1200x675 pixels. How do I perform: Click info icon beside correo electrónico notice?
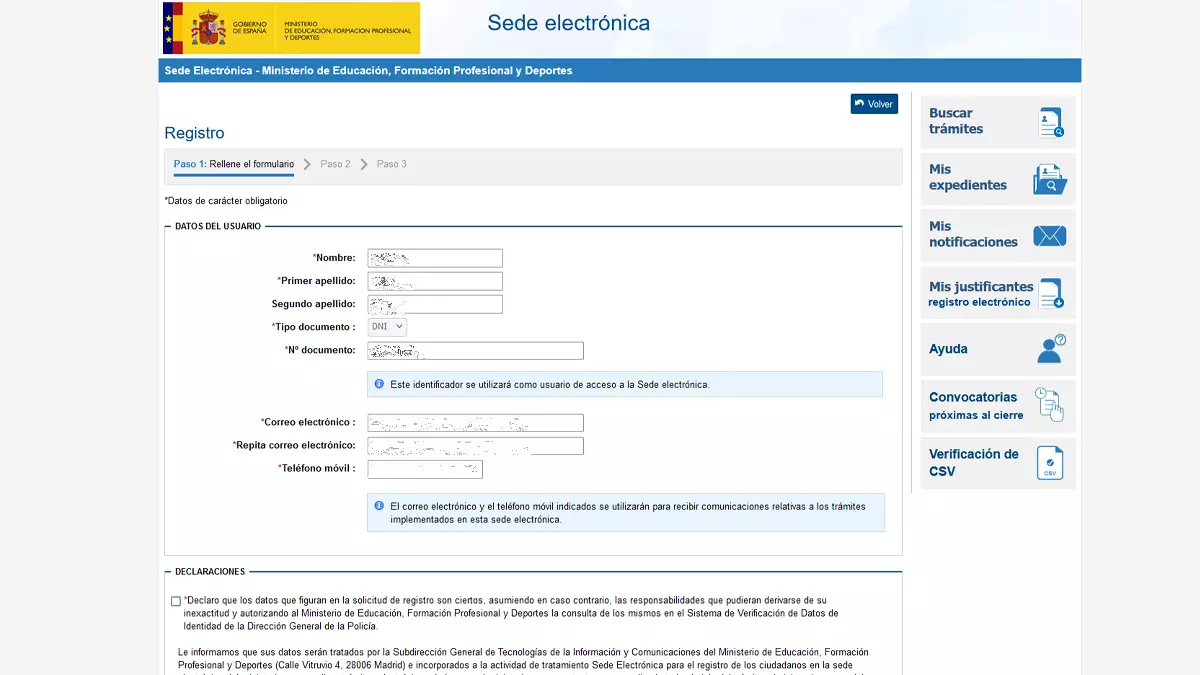(x=379, y=506)
